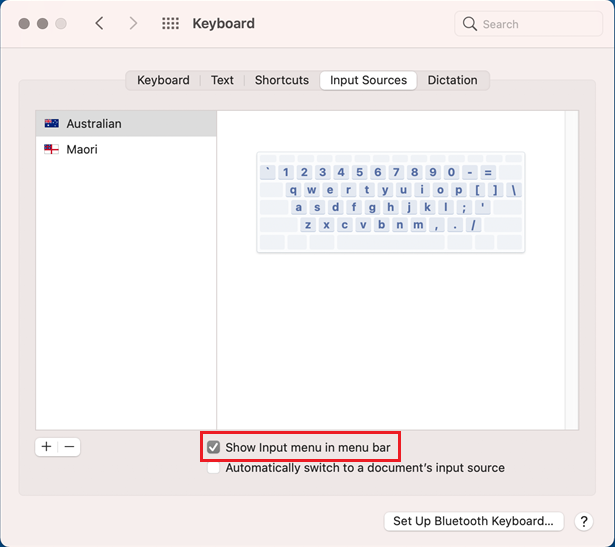Go to the Shortcuts tab
This screenshot has height=547, width=615.
coord(281,80)
